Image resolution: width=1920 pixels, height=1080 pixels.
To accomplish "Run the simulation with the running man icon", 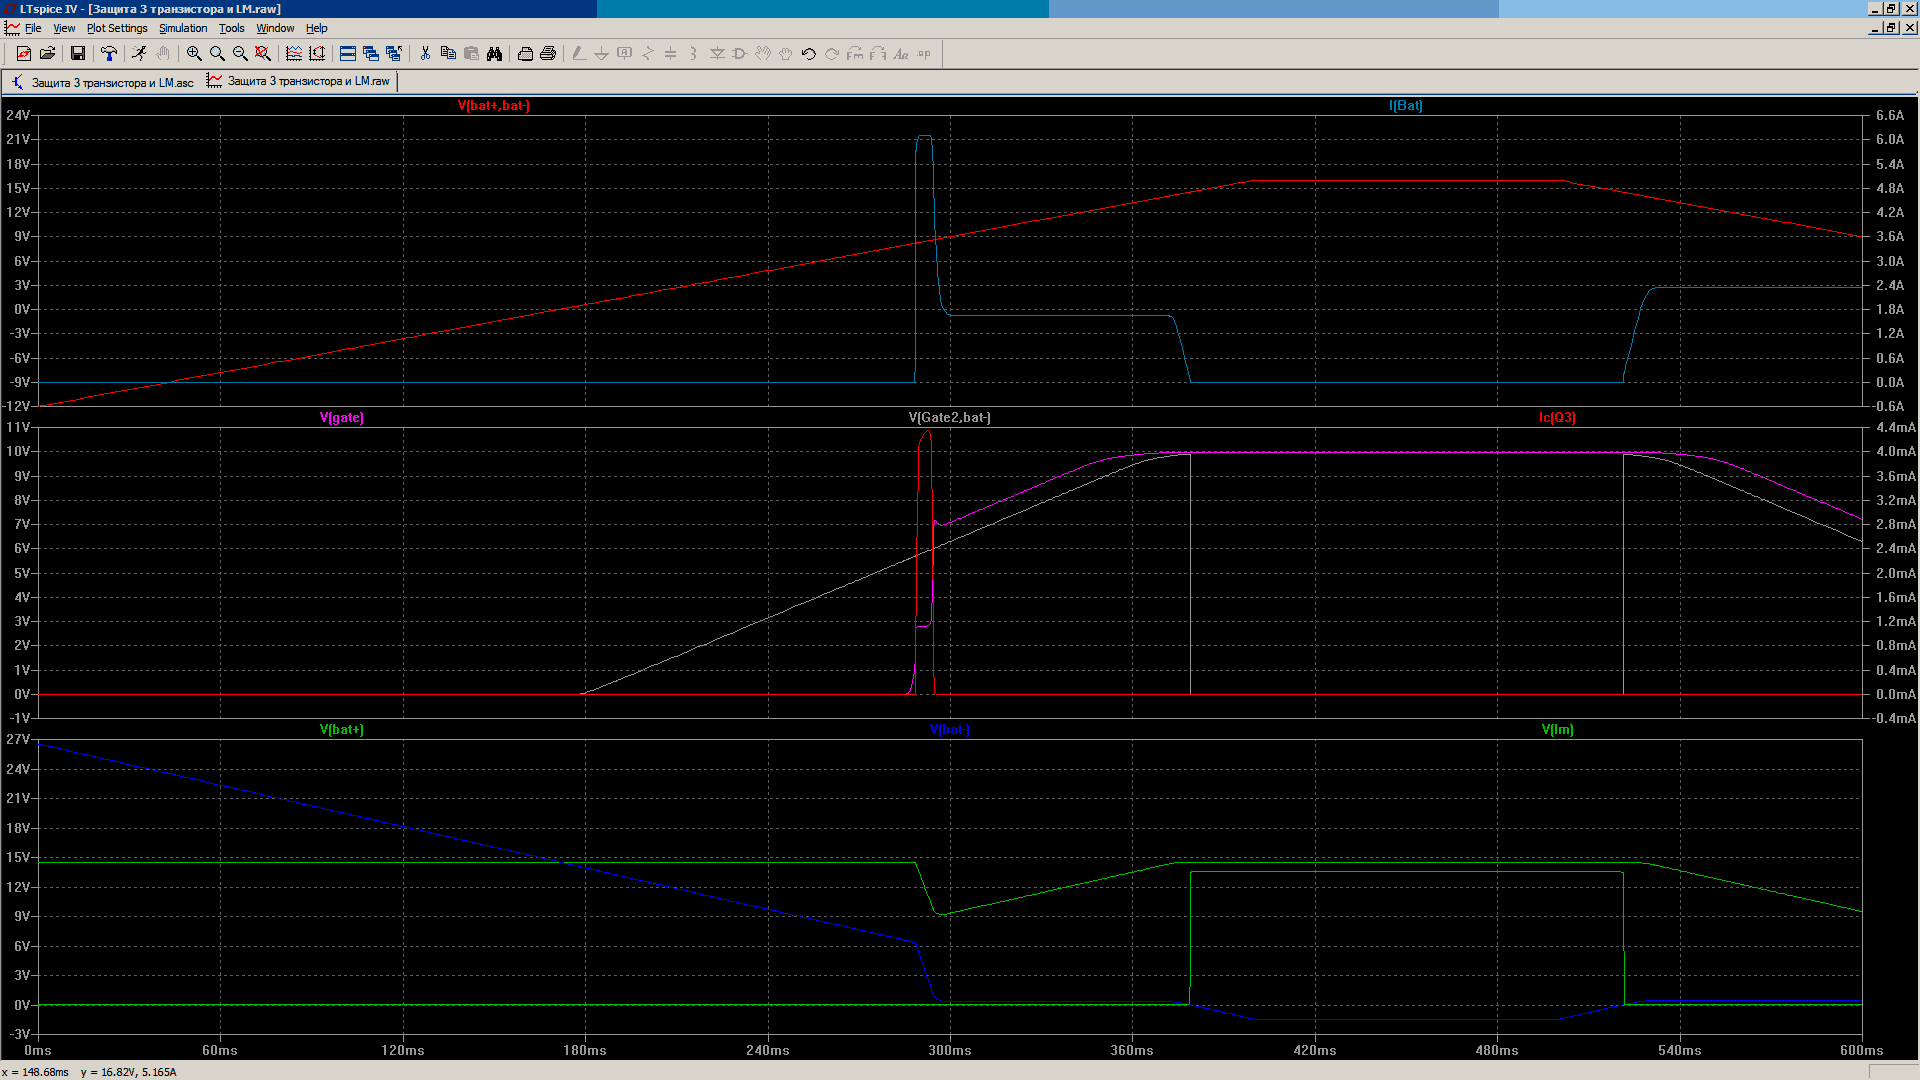I will pyautogui.click(x=139, y=54).
